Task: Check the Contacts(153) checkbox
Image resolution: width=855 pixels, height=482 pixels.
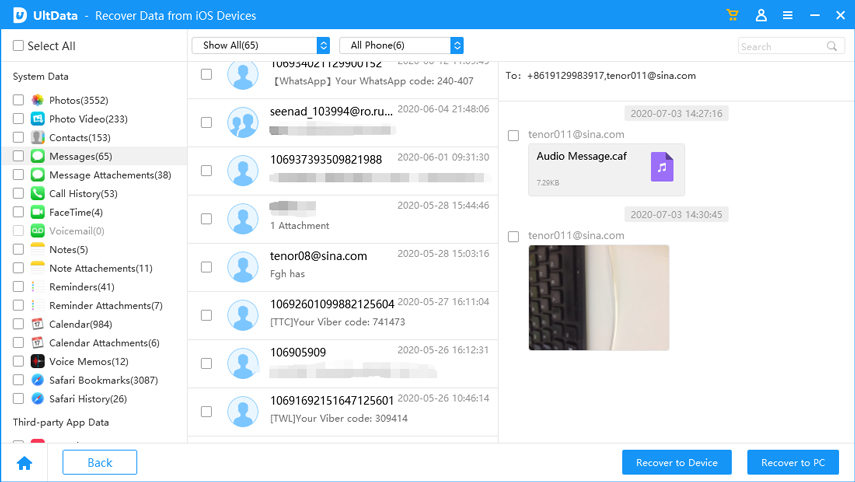Action: [x=18, y=138]
